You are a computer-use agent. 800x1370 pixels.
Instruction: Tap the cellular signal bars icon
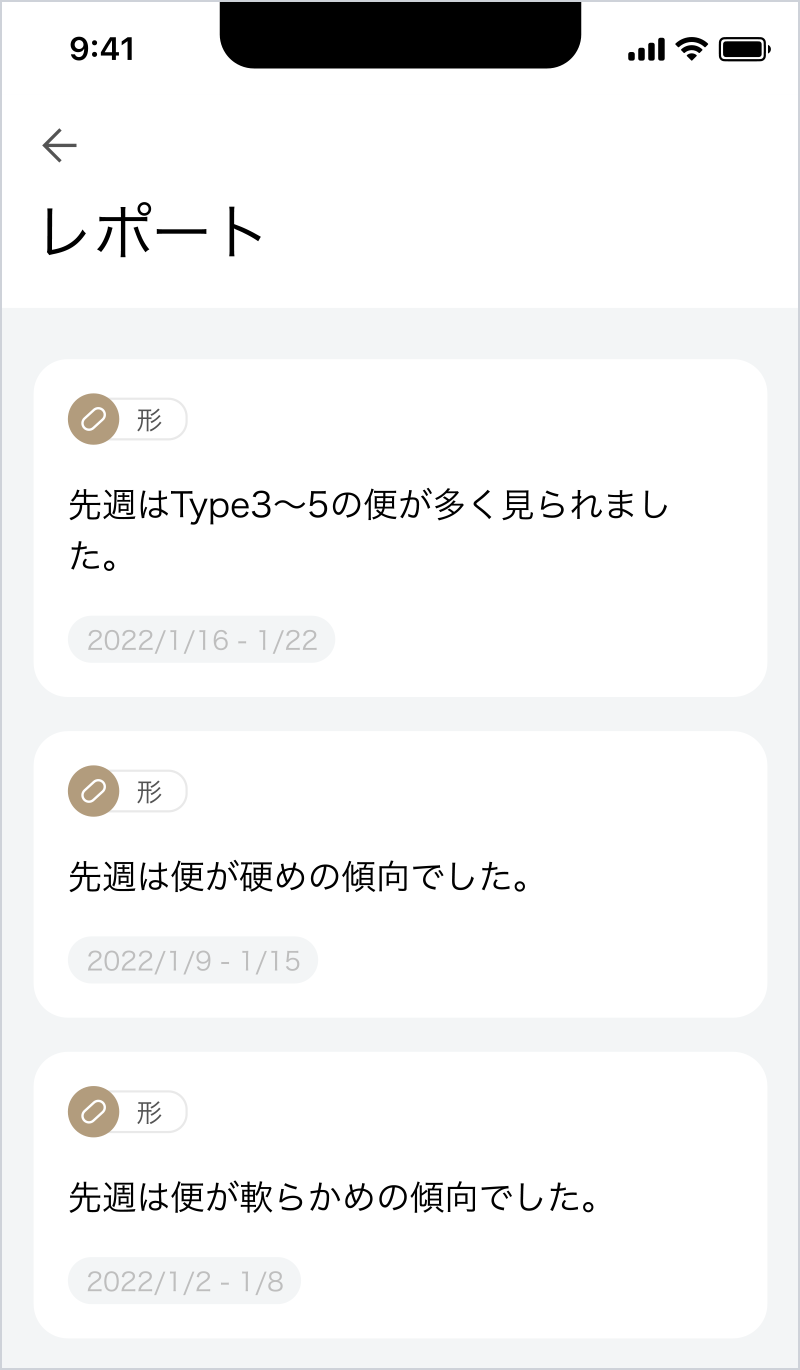pyautogui.click(x=646, y=49)
